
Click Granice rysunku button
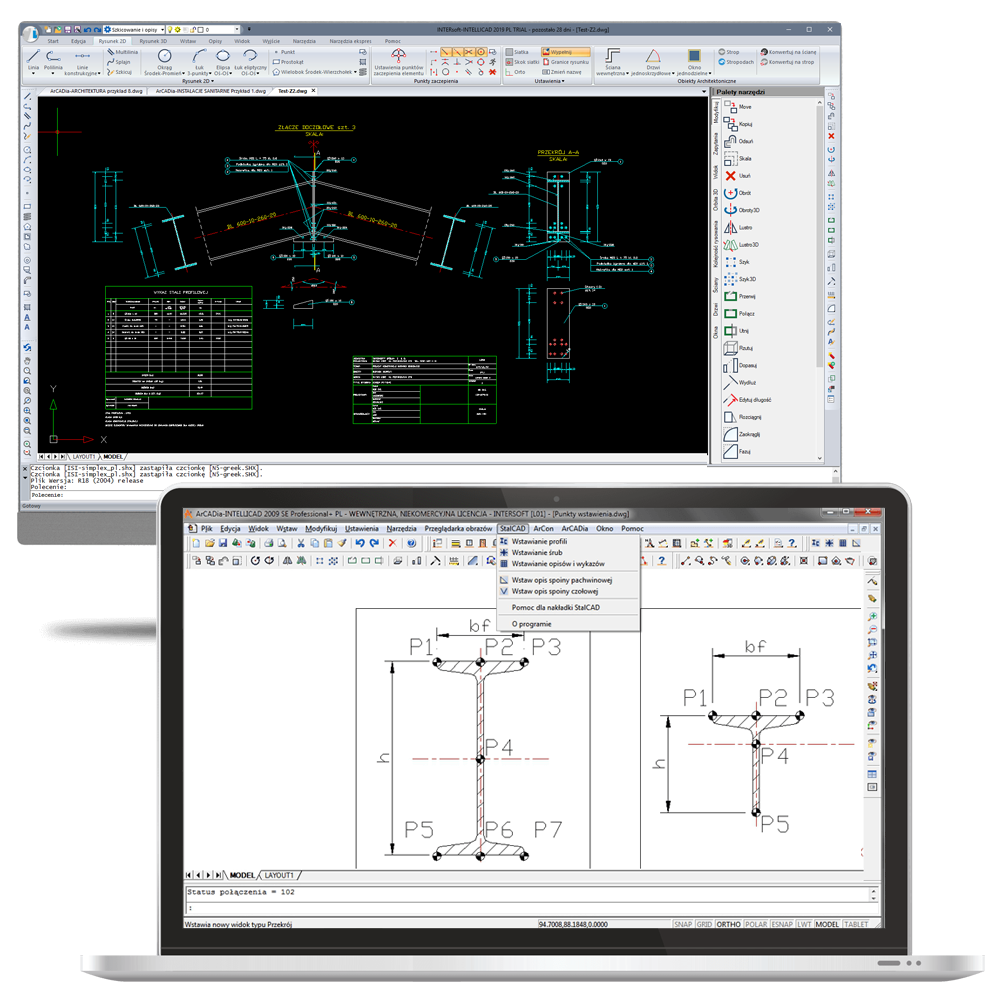click(566, 62)
